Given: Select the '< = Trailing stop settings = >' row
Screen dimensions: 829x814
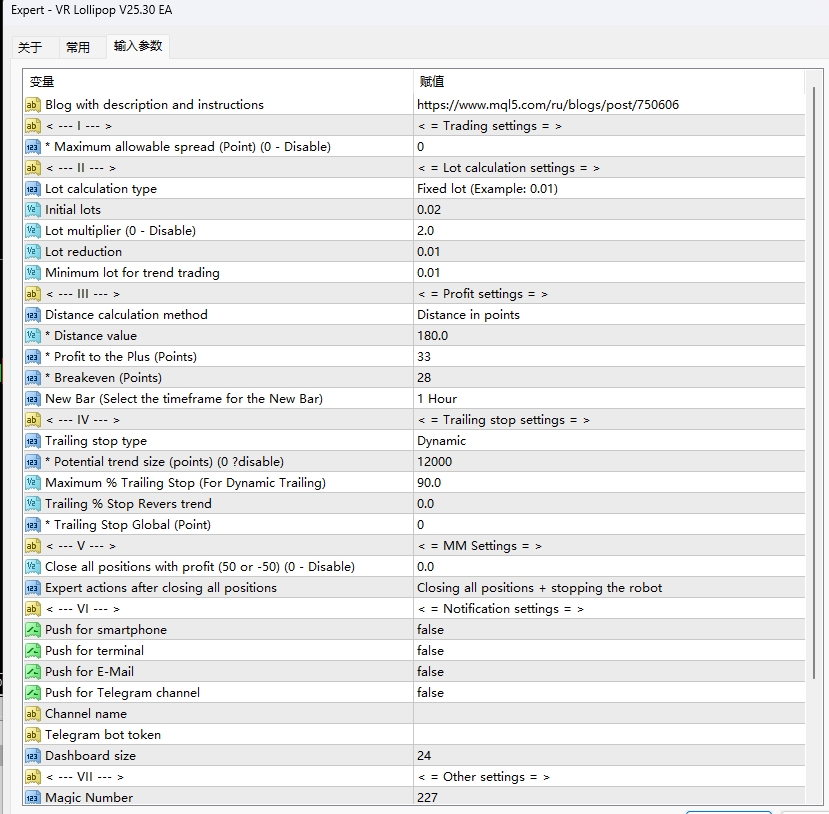Looking at the screenshot, I should click(x=414, y=420).
